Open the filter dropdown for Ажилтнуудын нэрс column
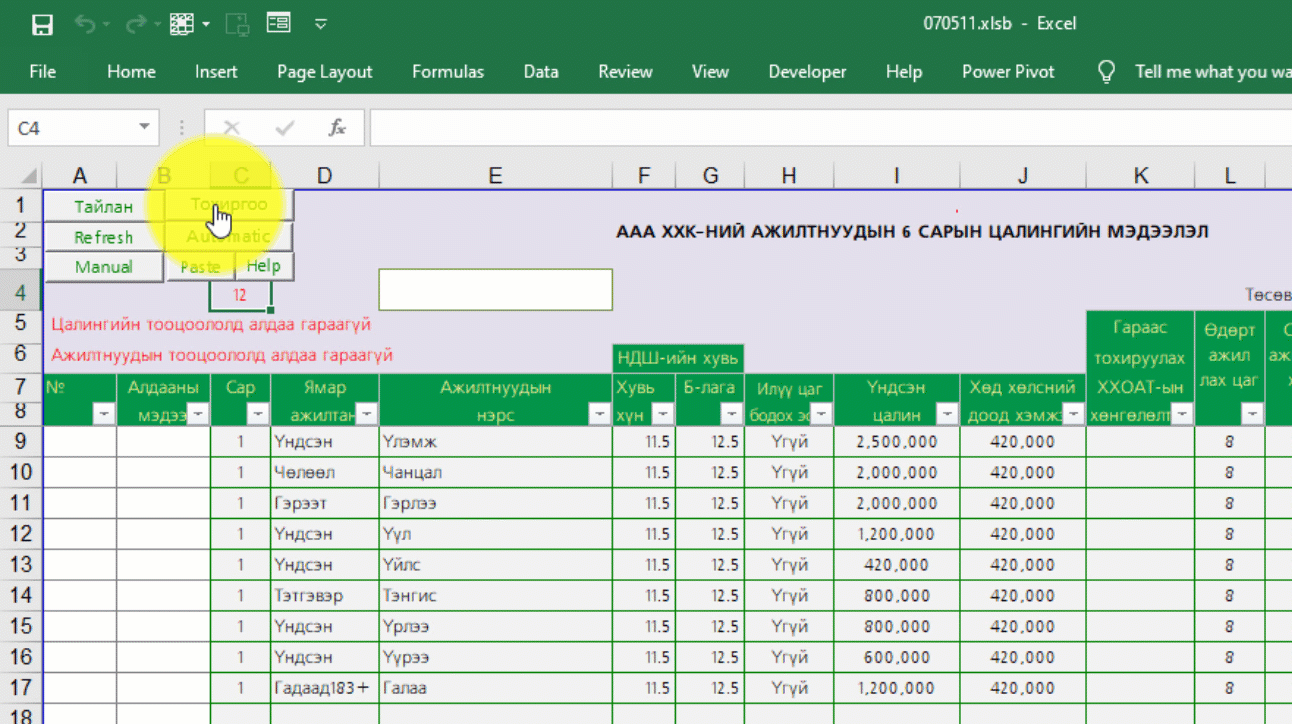The width and height of the screenshot is (1292, 724). pyautogui.click(x=599, y=414)
